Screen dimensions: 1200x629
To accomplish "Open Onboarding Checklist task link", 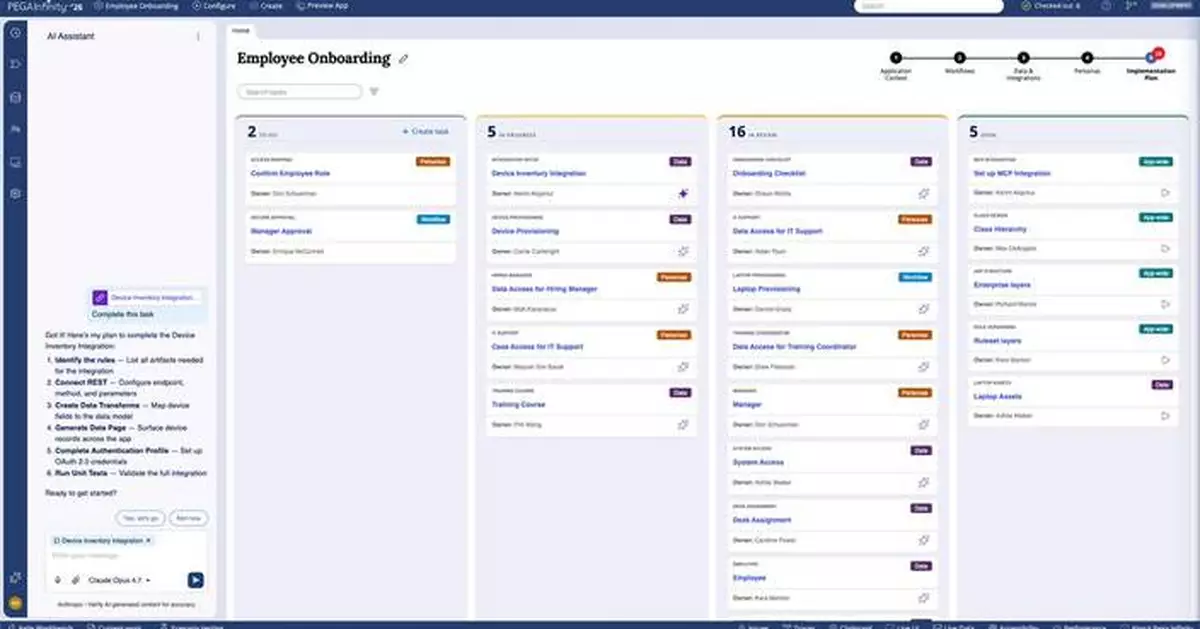I will coord(769,173).
